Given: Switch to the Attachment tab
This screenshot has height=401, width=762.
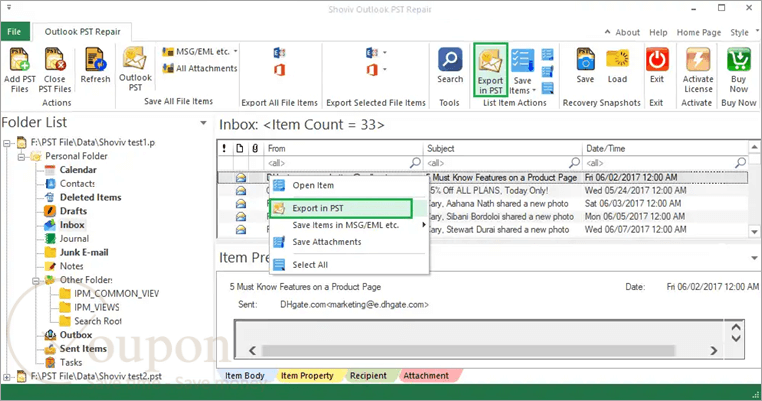Looking at the screenshot, I should coord(426,376).
